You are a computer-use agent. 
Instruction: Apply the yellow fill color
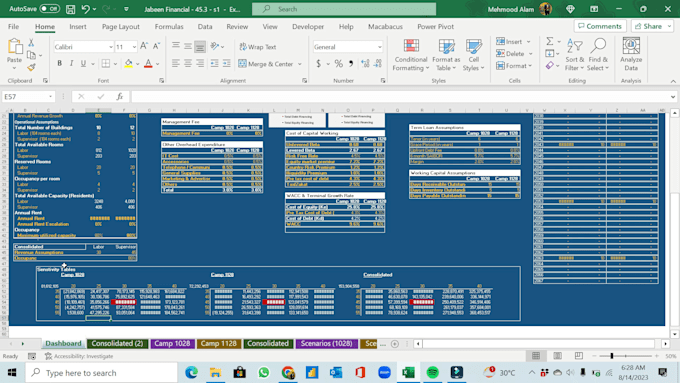click(x=128, y=64)
